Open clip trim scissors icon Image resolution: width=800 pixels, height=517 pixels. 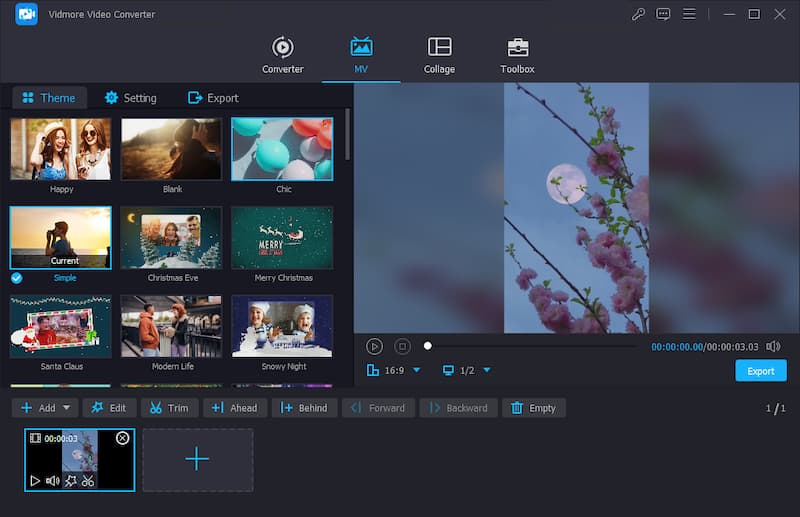(88, 481)
